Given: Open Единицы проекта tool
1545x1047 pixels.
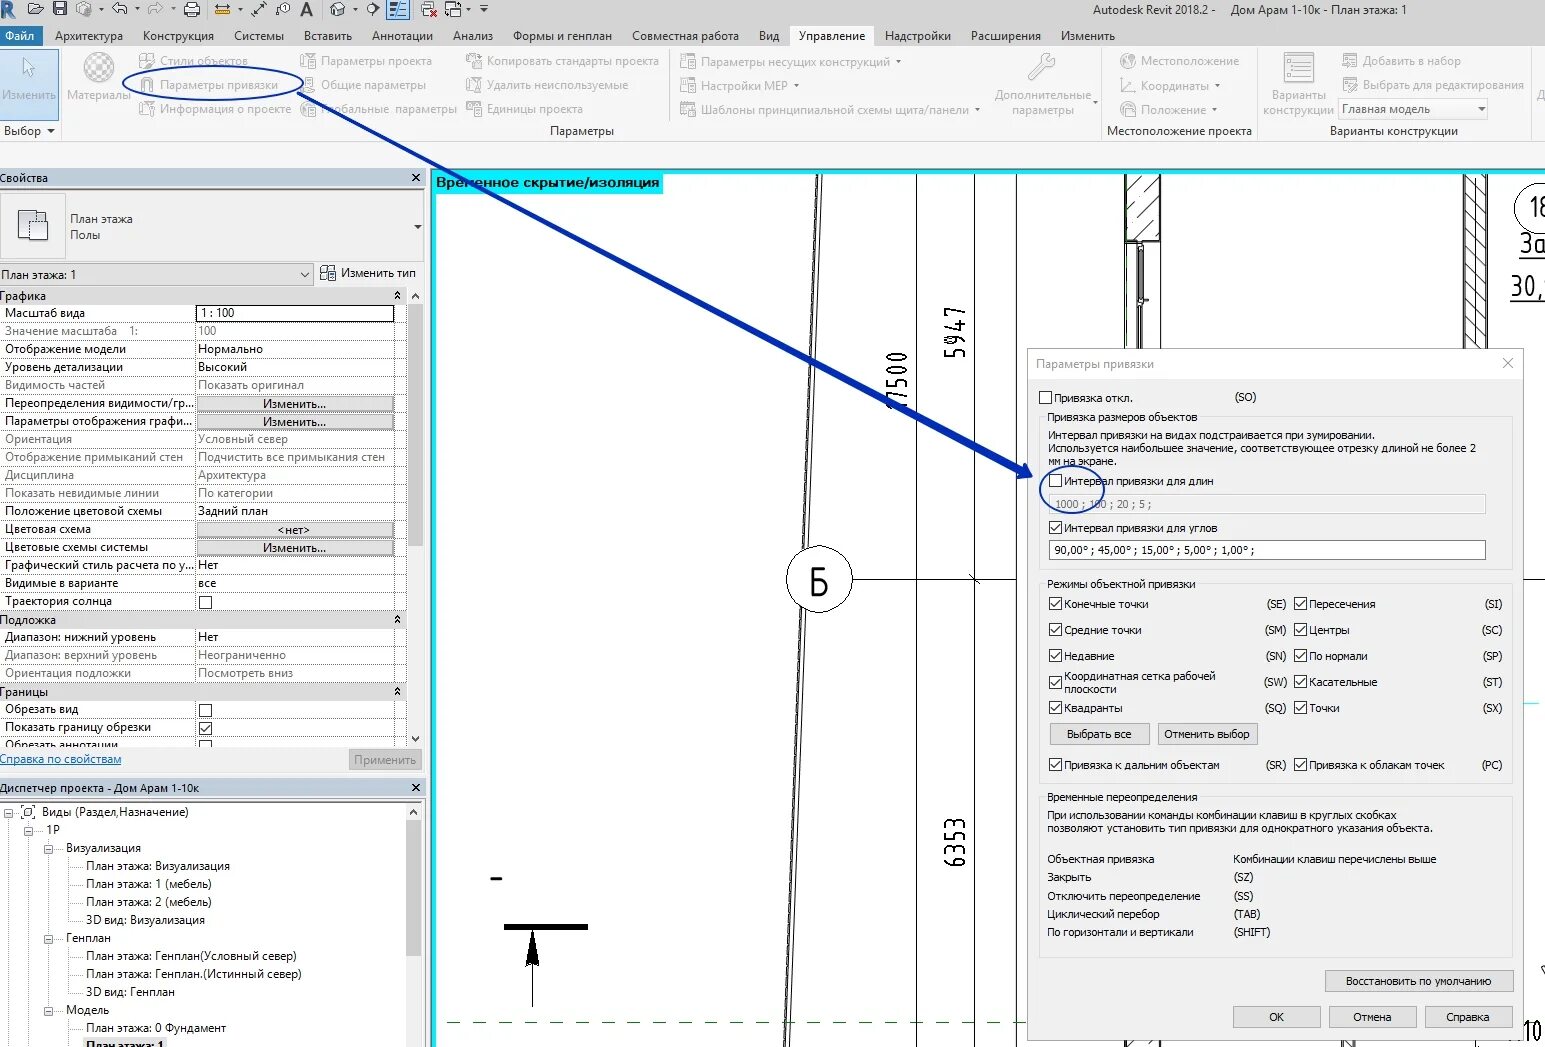Looking at the screenshot, I should click(524, 109).
